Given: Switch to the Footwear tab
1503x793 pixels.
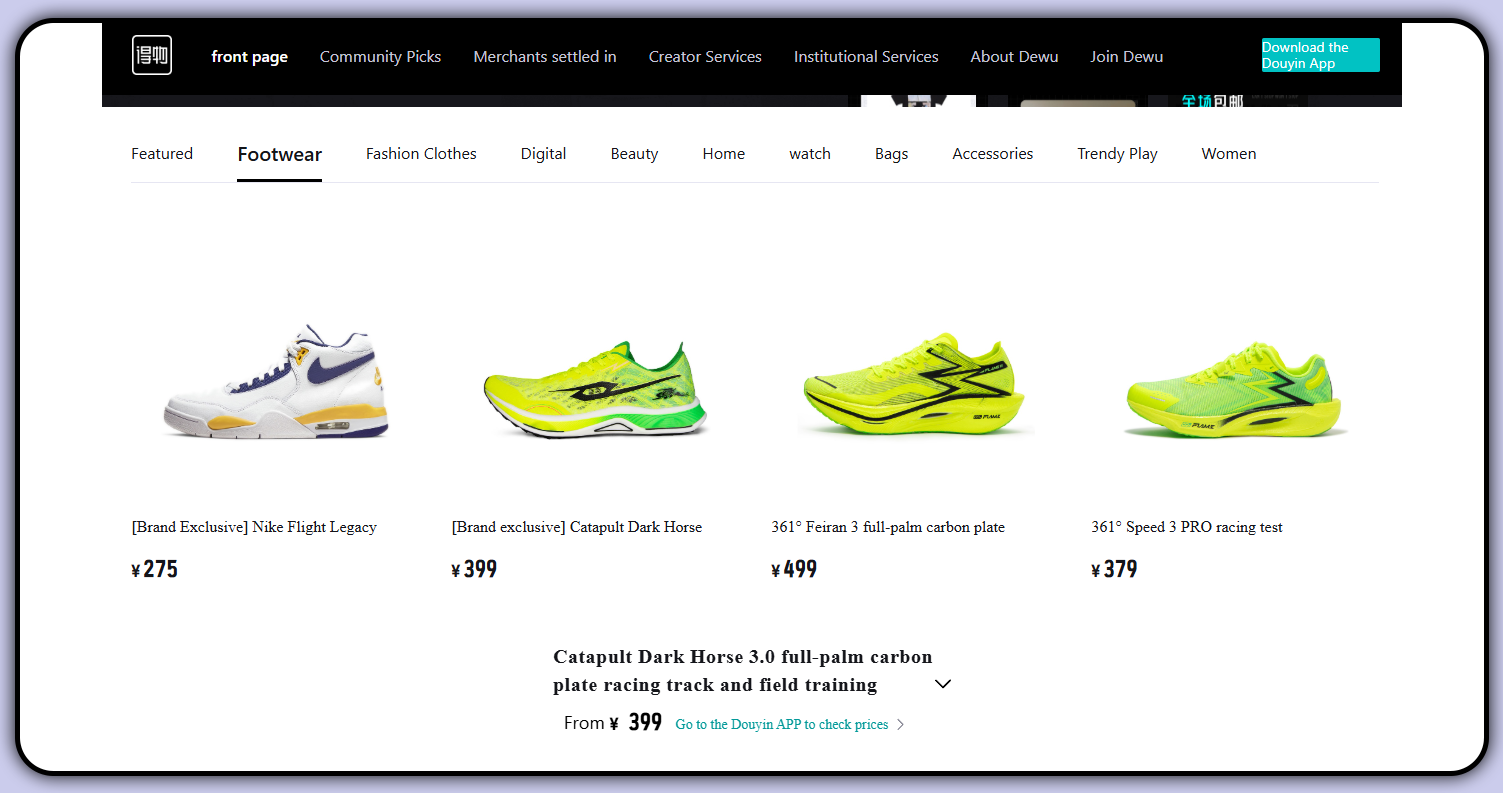Looking at the screenshot, I should tap(279, 154).
